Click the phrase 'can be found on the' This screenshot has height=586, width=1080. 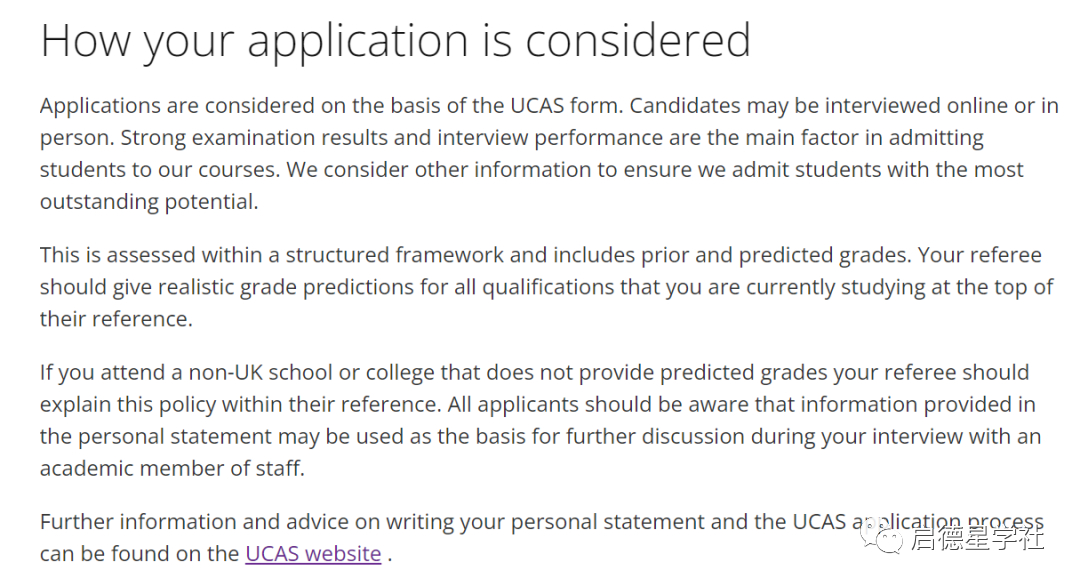138,553
